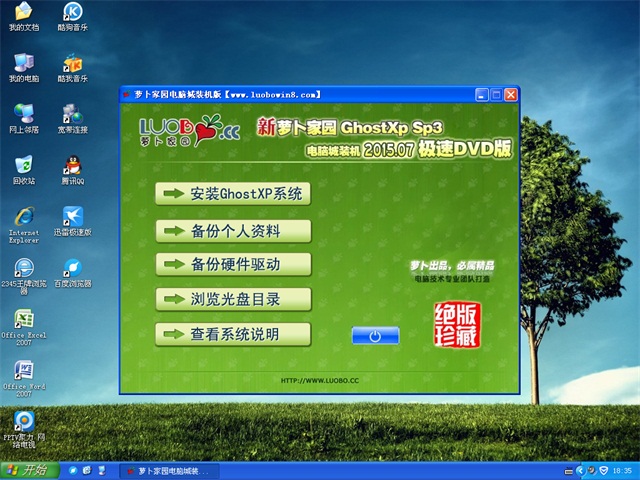
Task: Click 查看系统说明 button
Action: point(233,333)
